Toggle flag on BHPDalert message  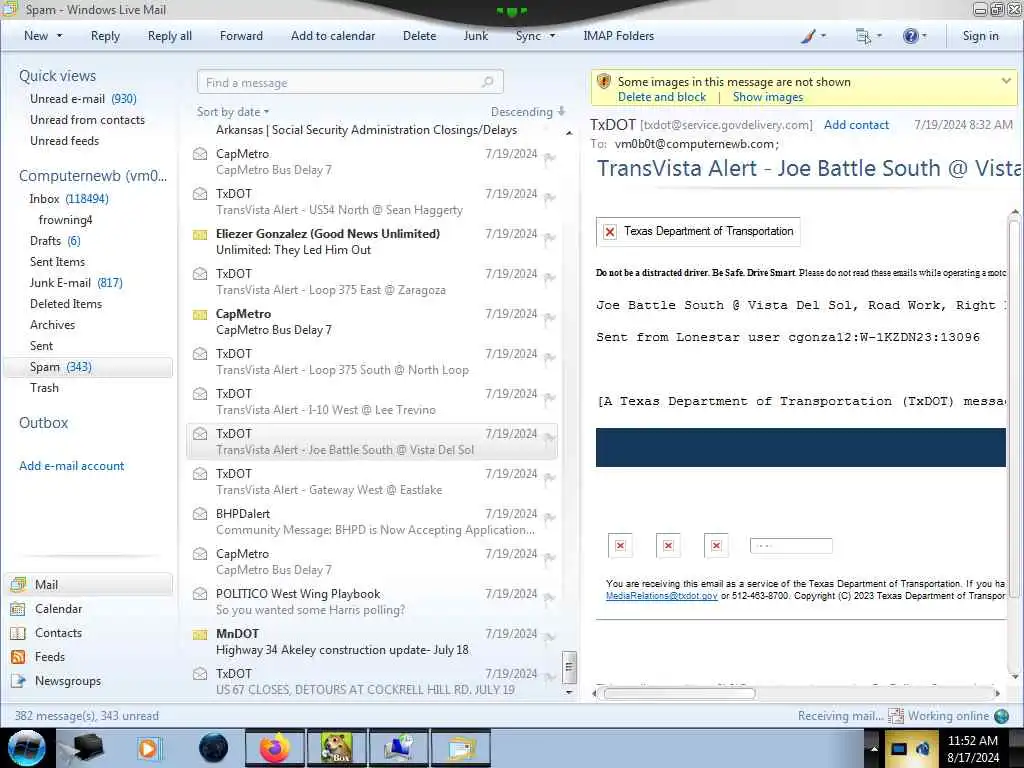(550, 519)
